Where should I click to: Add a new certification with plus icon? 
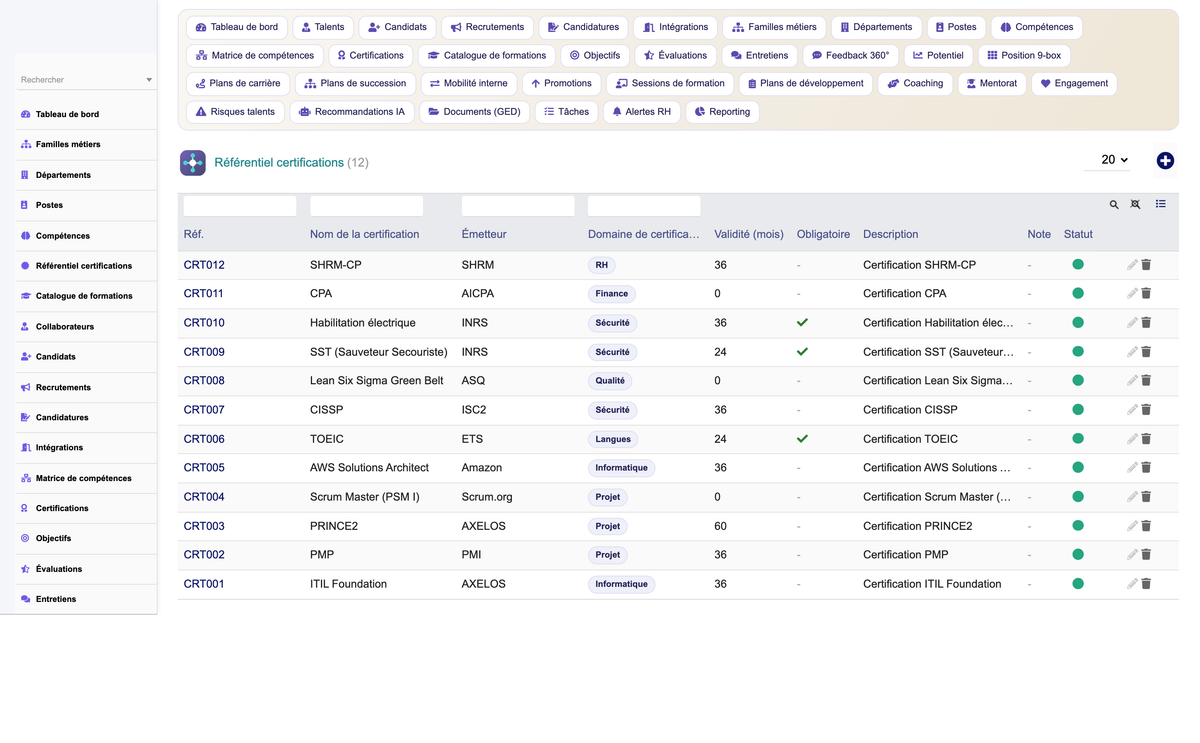1165,161
